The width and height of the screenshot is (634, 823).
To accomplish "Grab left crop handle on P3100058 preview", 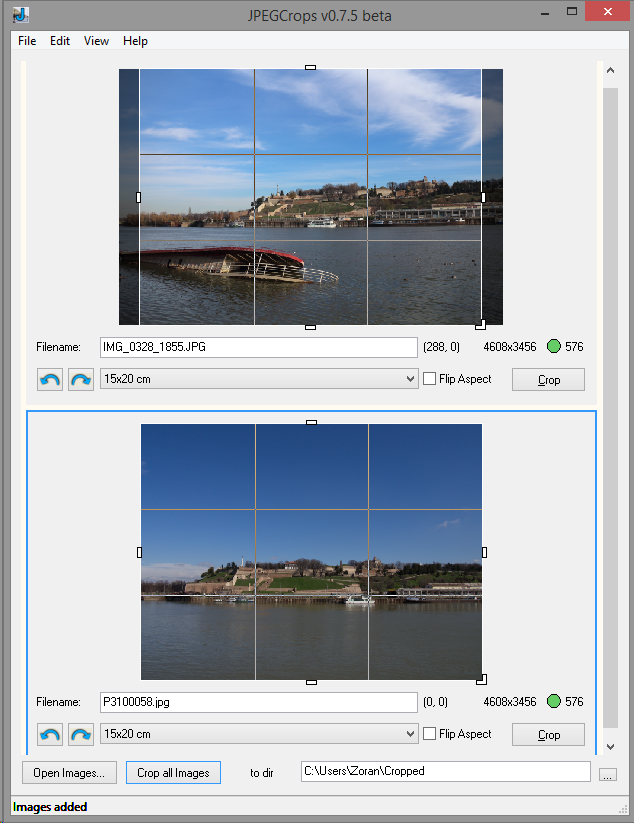I will tap(139, 552).
